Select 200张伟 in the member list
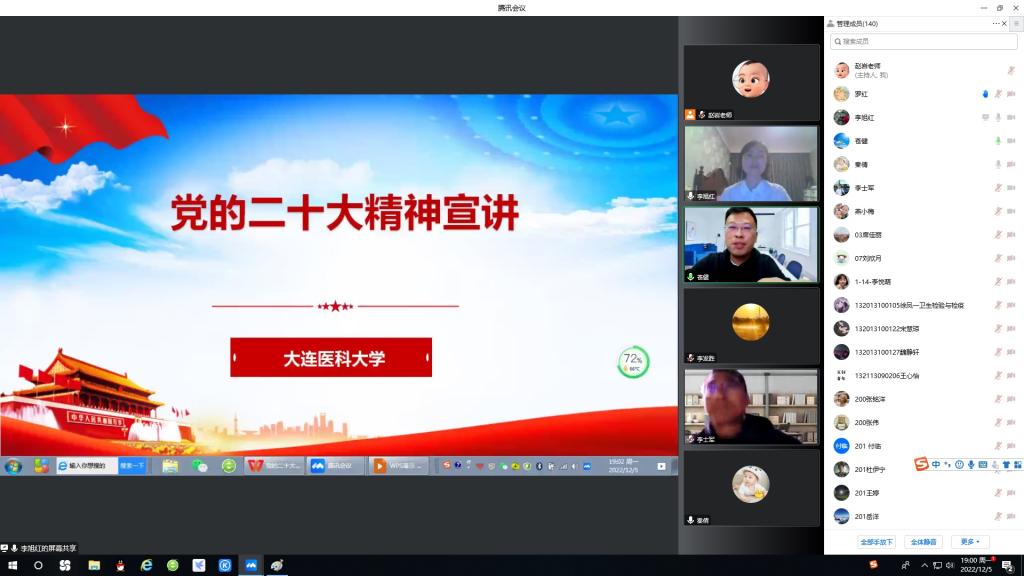Viewport: 1024px width, 576px height. point(924,423)
